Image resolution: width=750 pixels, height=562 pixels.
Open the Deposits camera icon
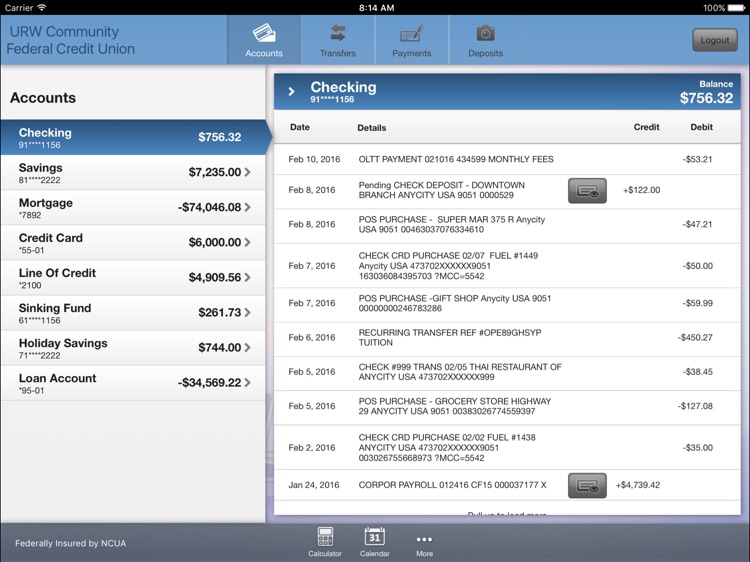click(x=485, y=33)
